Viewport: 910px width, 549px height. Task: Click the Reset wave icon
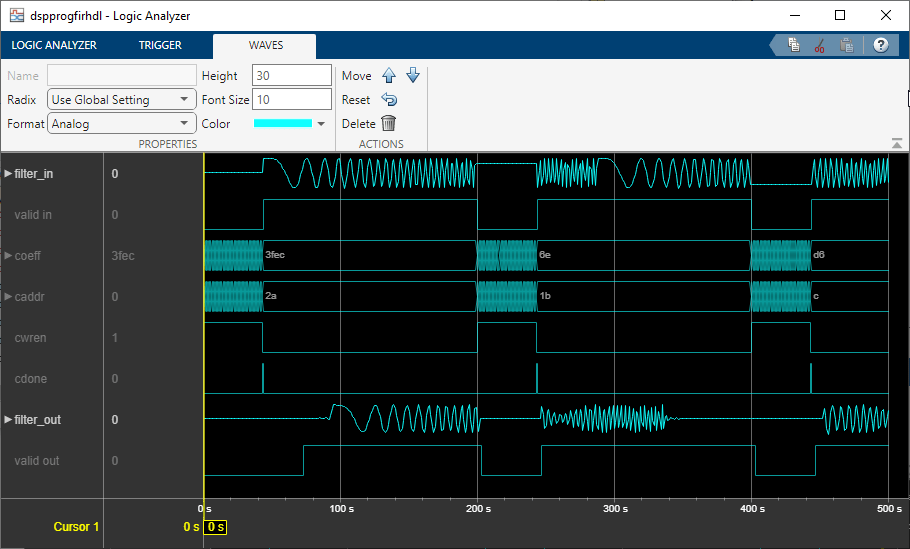(x=389, y=100)
